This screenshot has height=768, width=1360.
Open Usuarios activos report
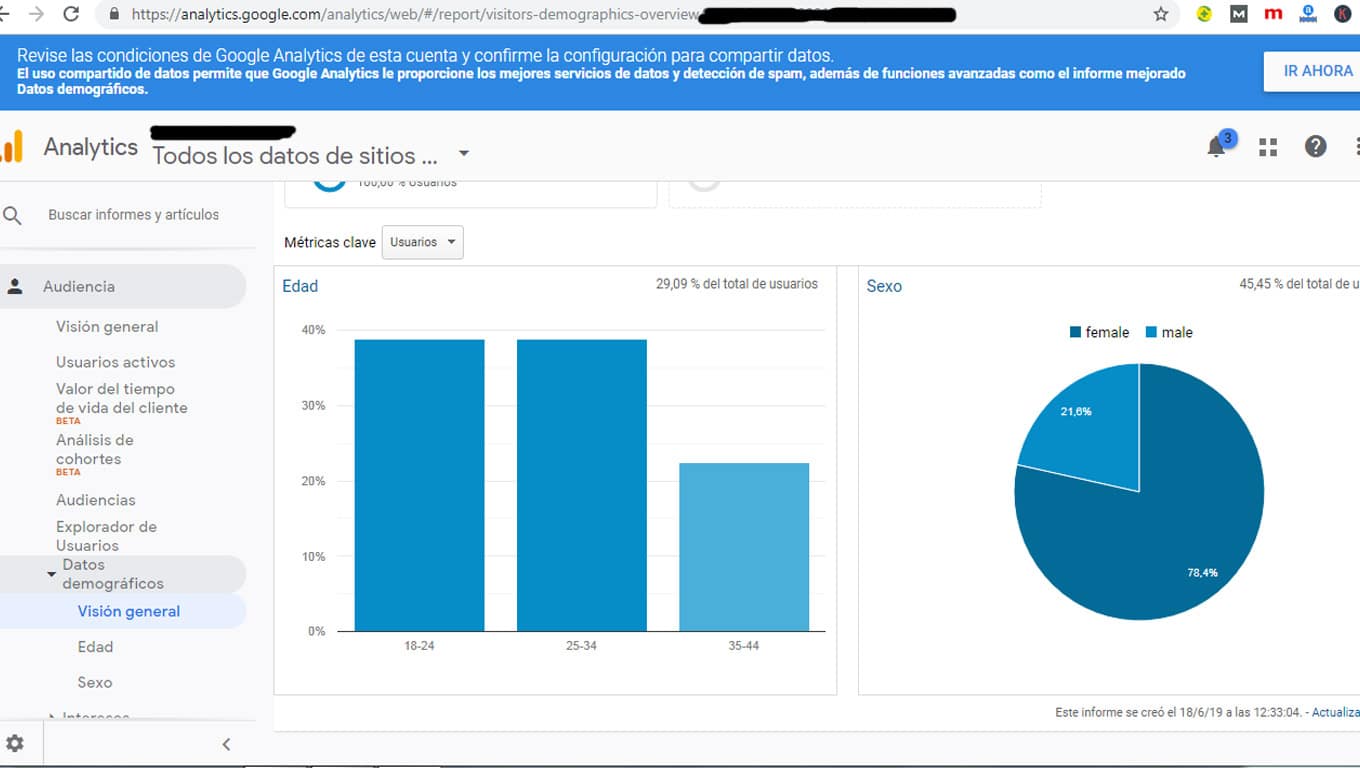115,362
